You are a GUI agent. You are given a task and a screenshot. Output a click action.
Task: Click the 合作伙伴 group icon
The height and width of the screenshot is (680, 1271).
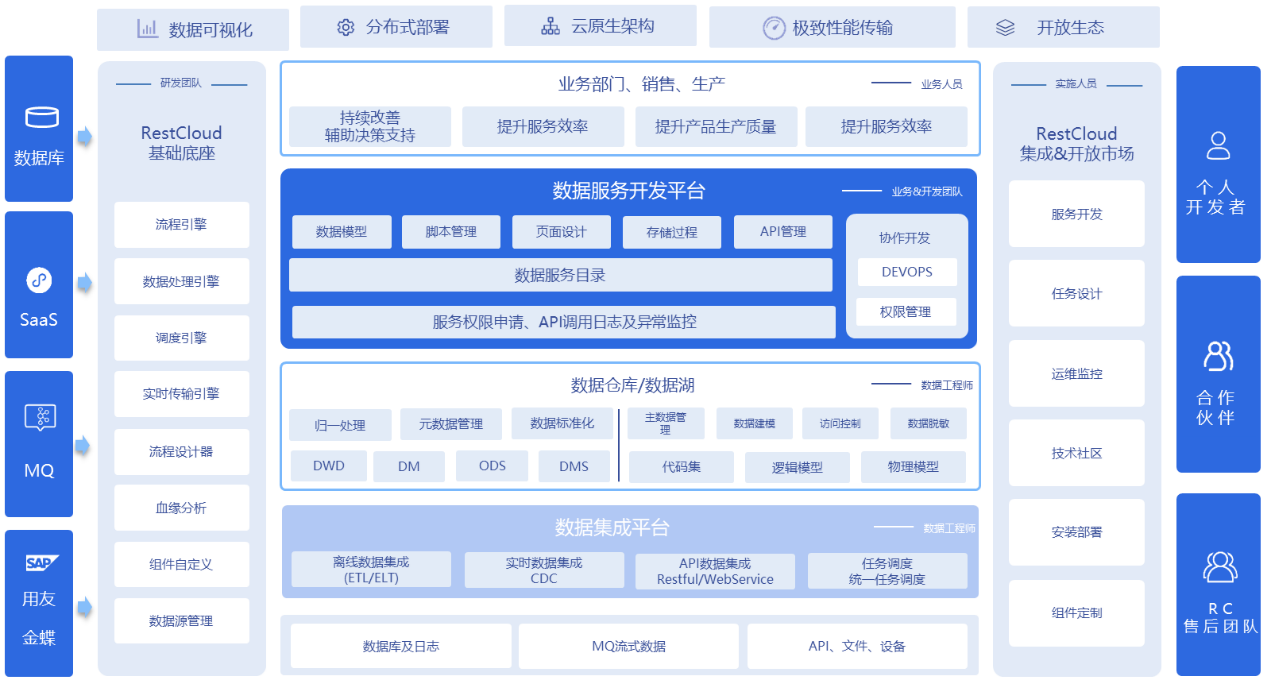(x=1218, y=356)
